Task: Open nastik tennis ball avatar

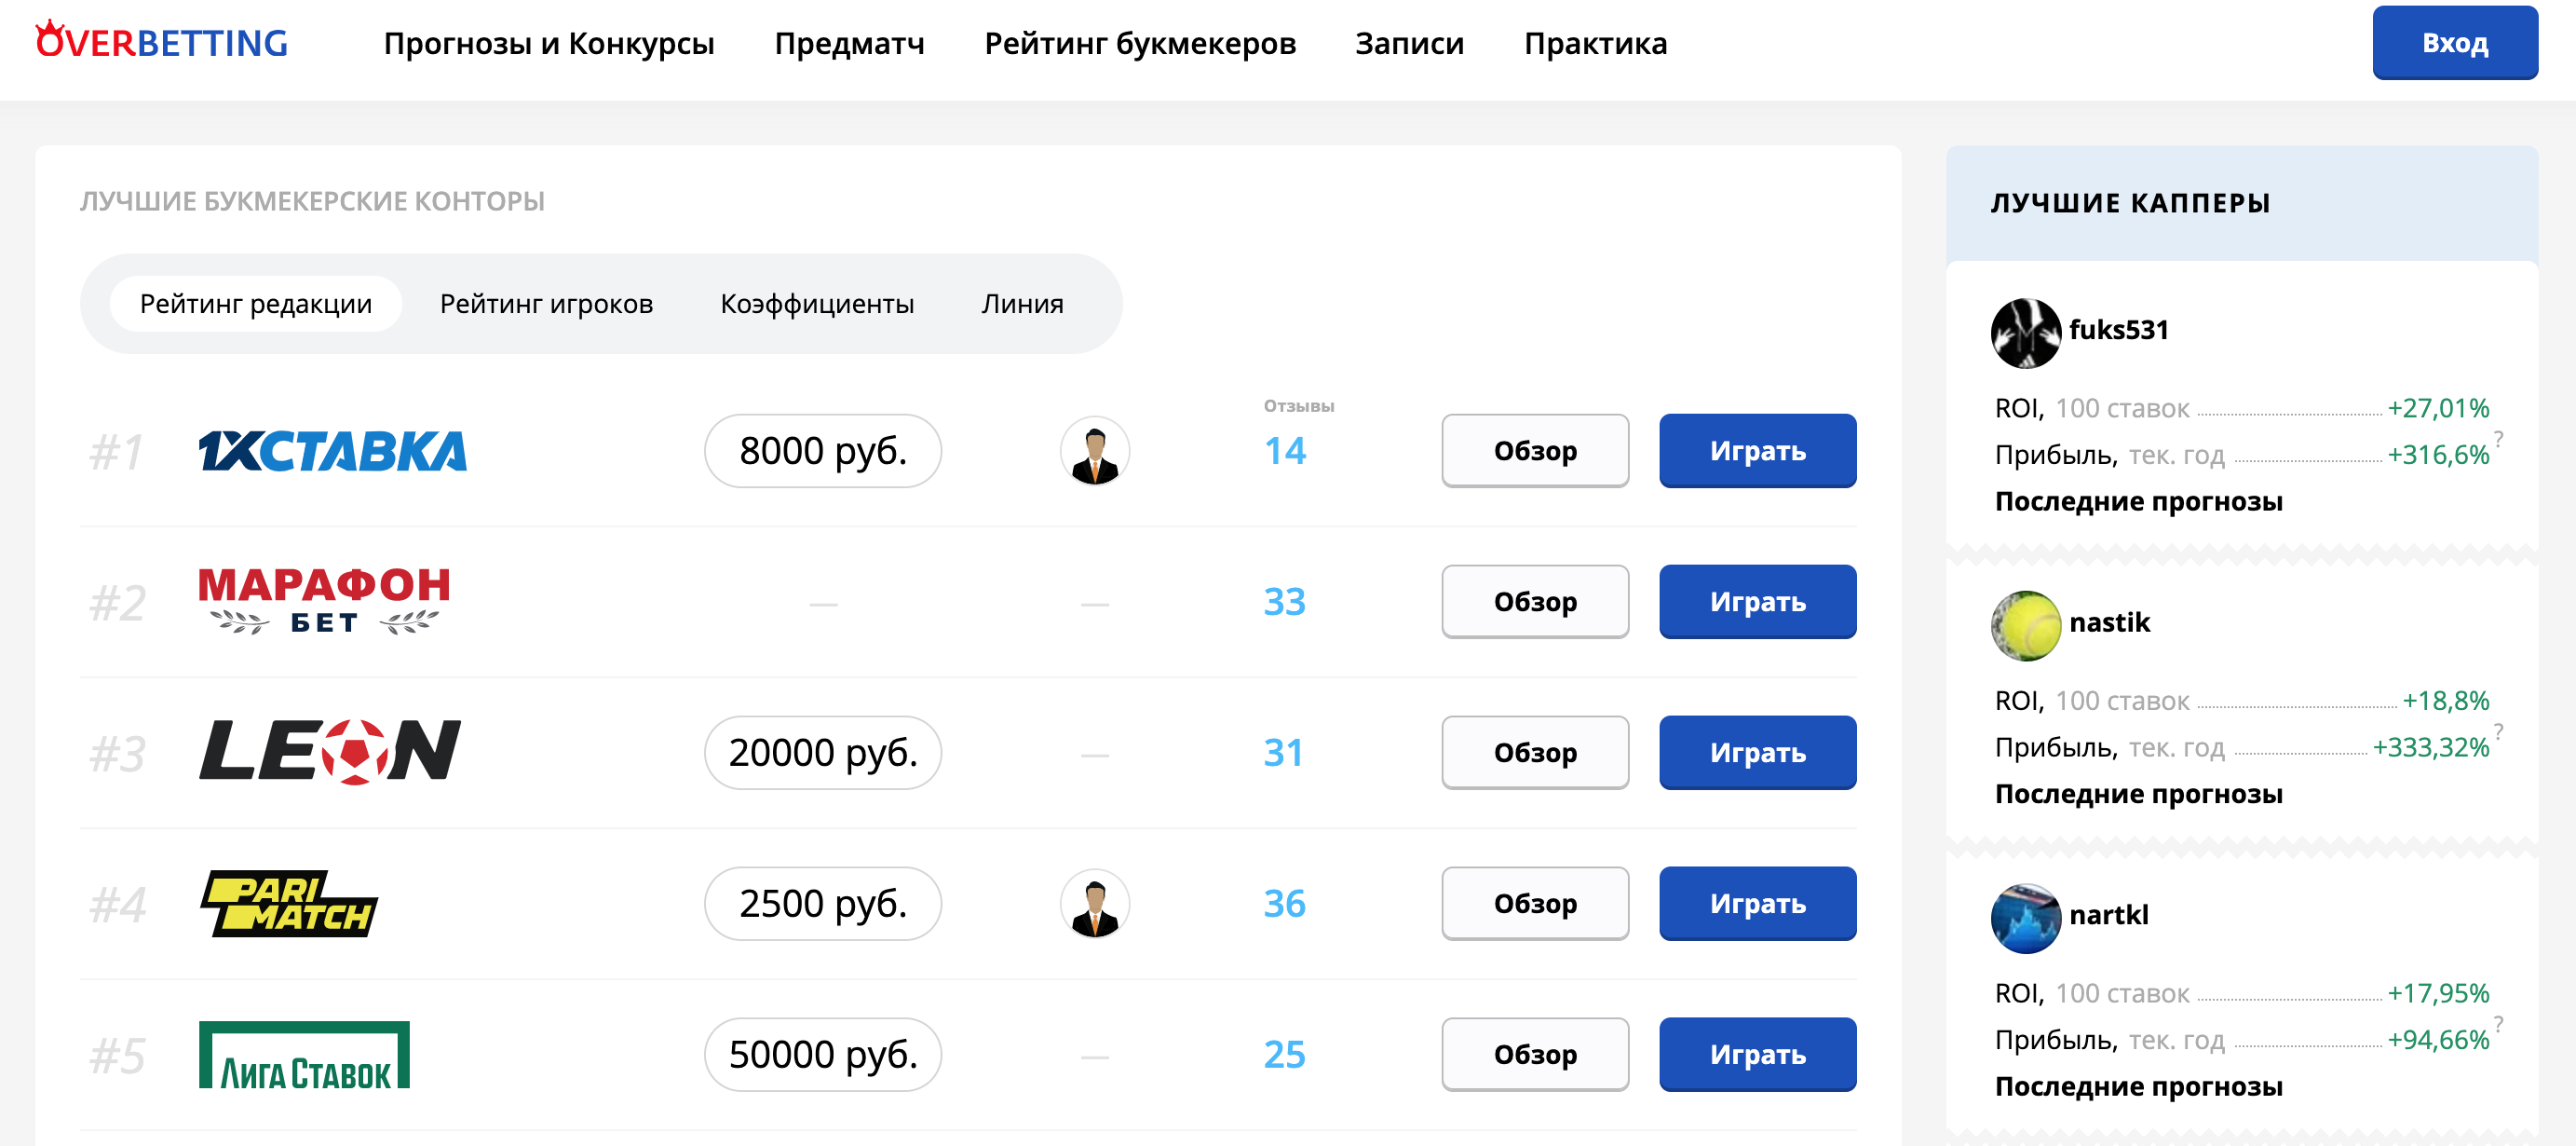Action: pyautogui.click(x=2025, y=626)
